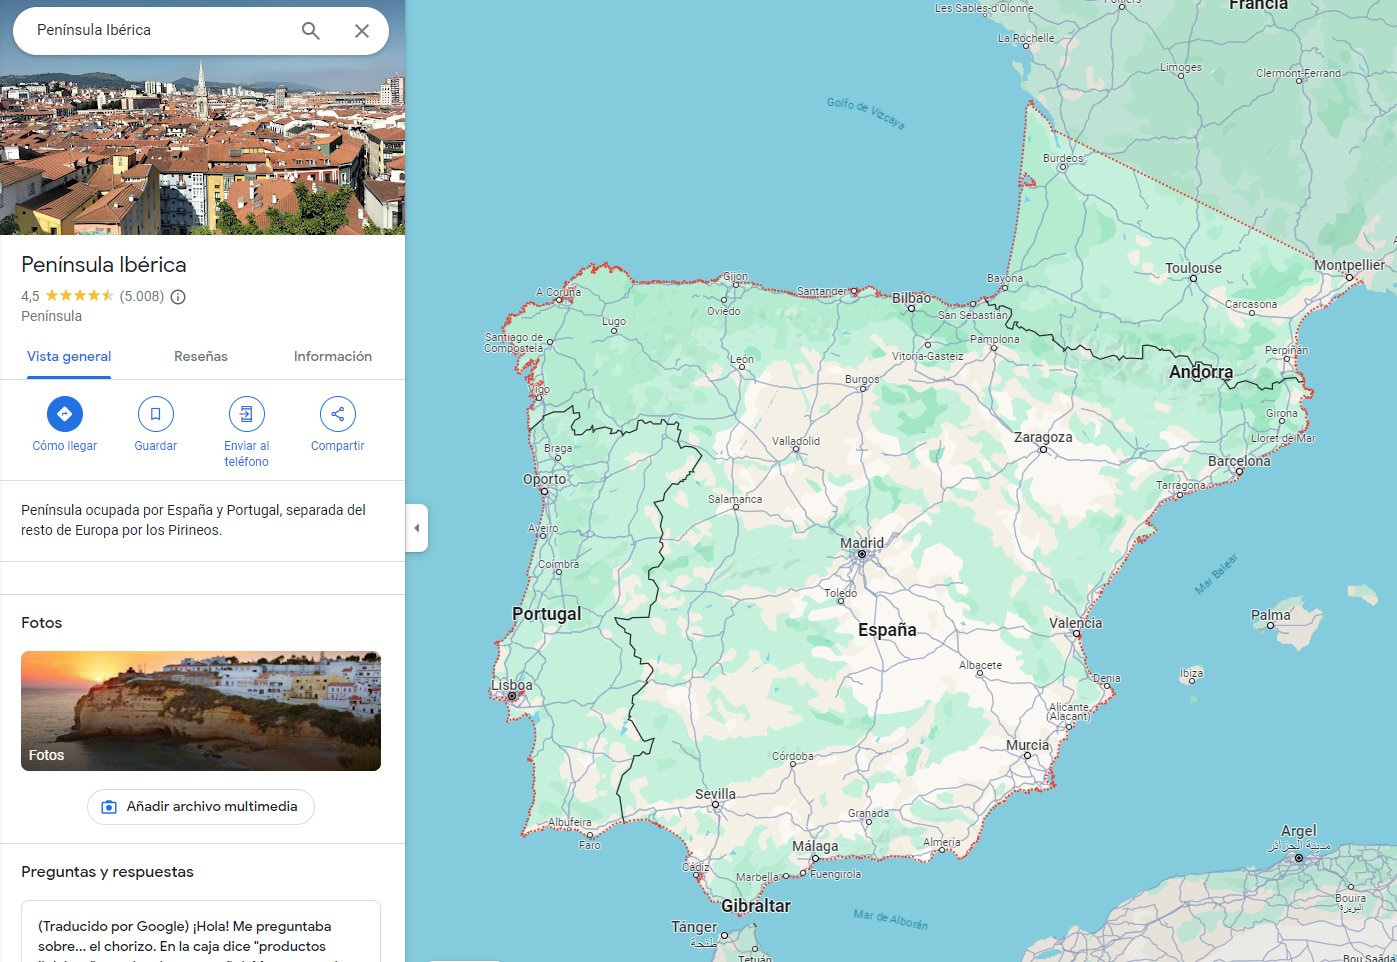The image size is (1397, 962).
Task: Collapse the side panel with the arrow
Action: [417, 527]
